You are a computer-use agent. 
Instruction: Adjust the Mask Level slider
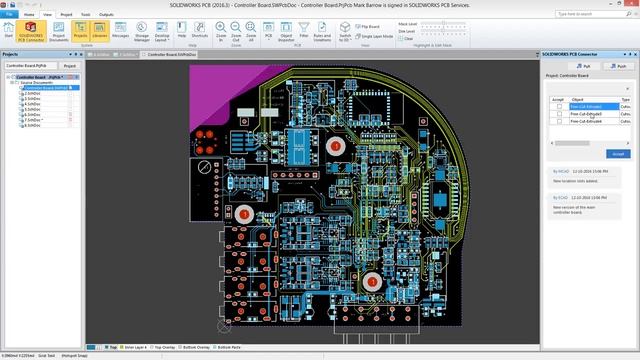pyautogui.click(x=443, y=24)
